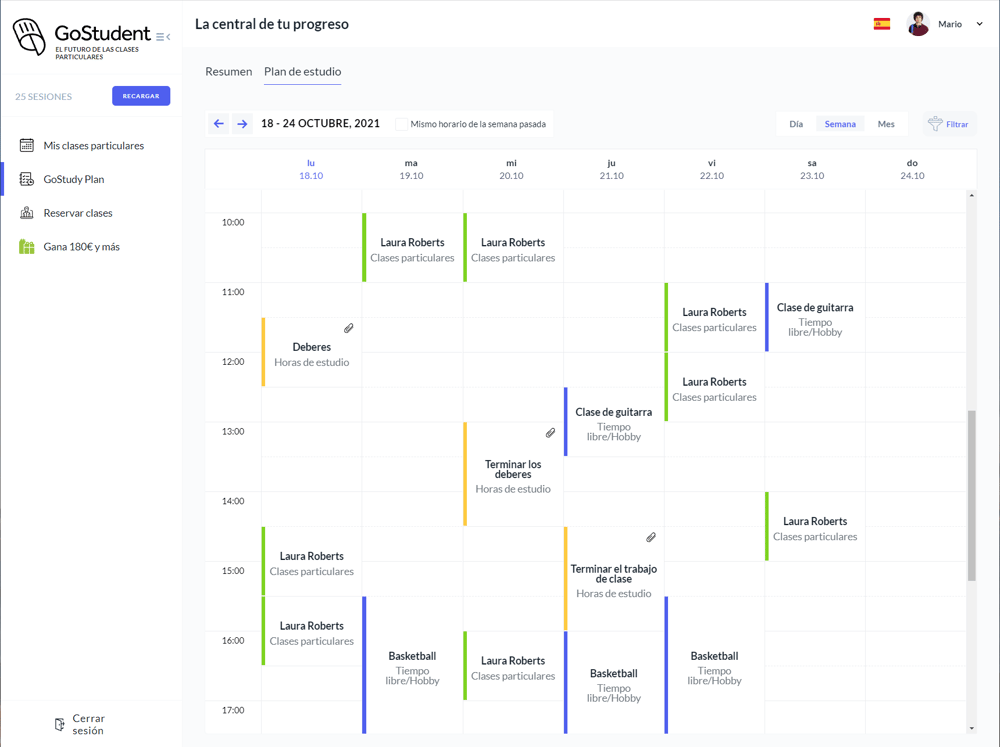The width and height of the screenshot is (1000, 747).
Task: Click the Reservar clases icon
Action: [27, 213]
